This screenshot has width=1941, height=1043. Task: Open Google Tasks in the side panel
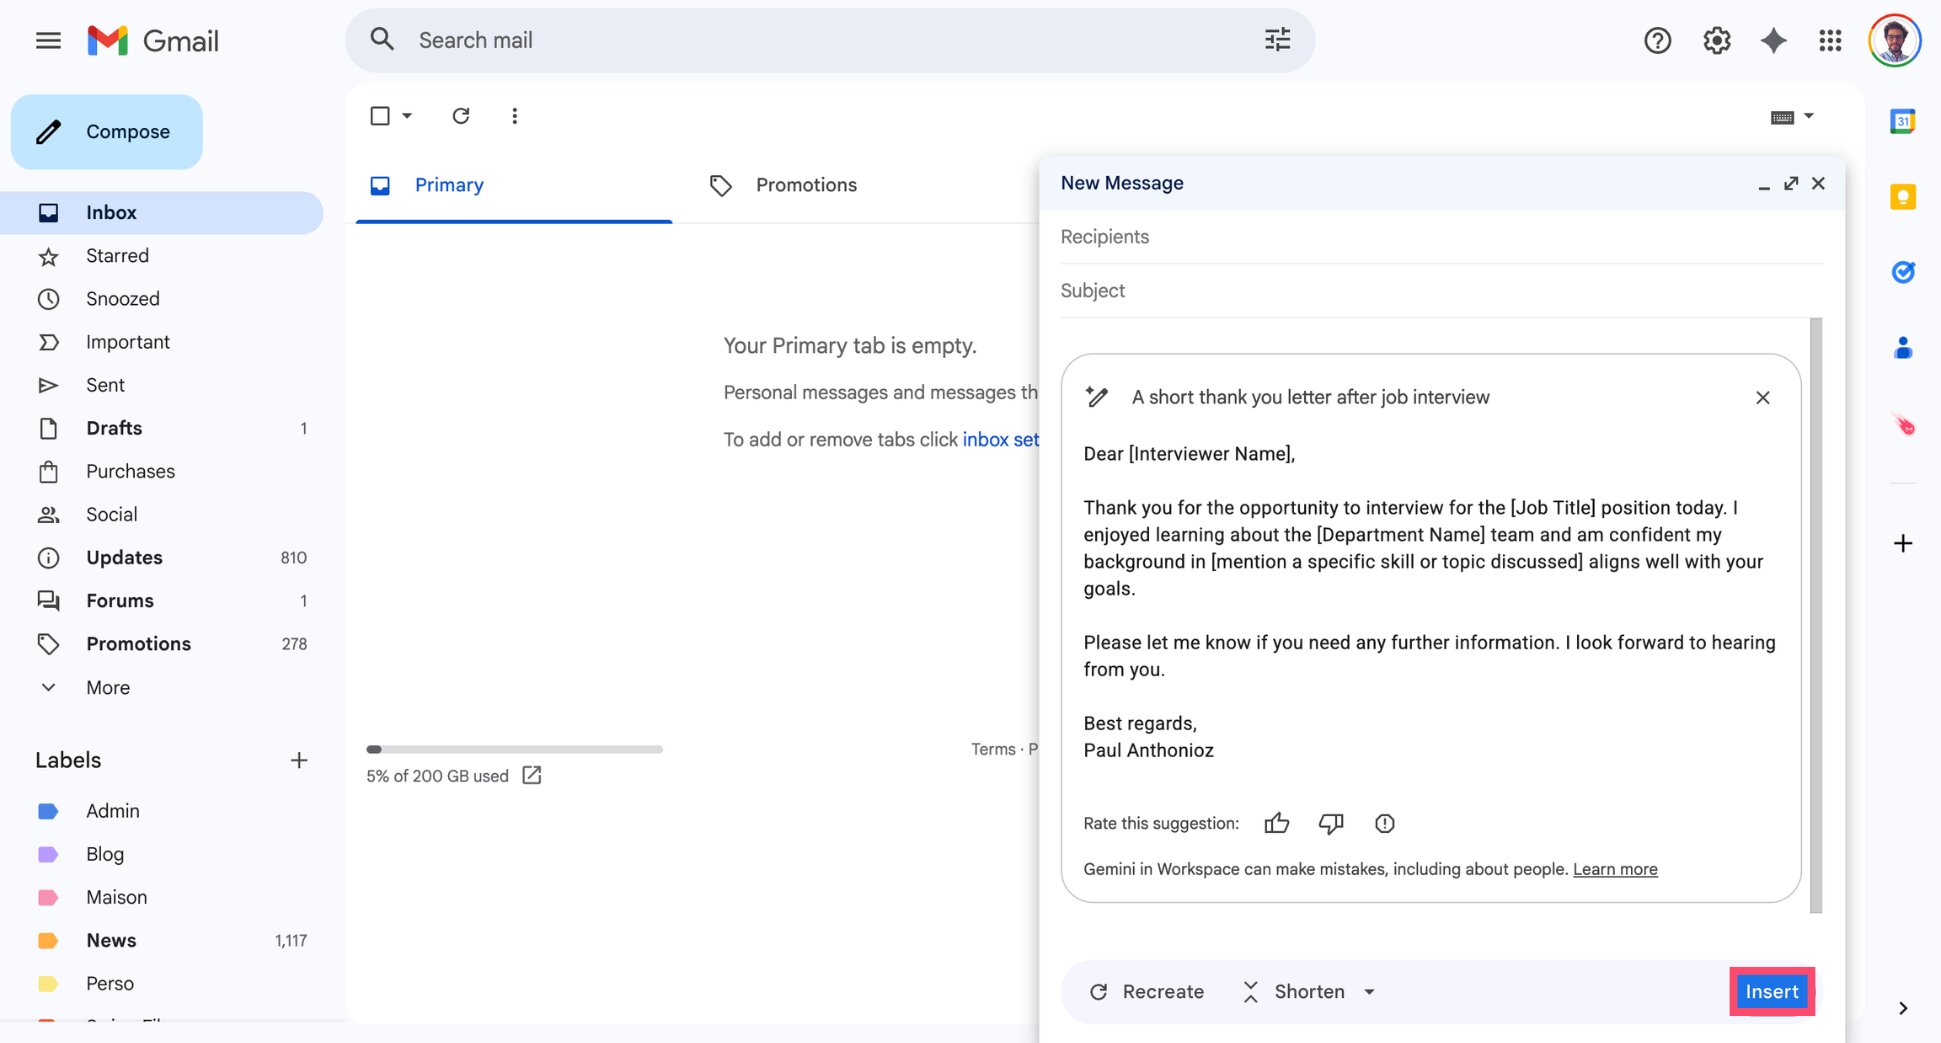coord(1903,272)
